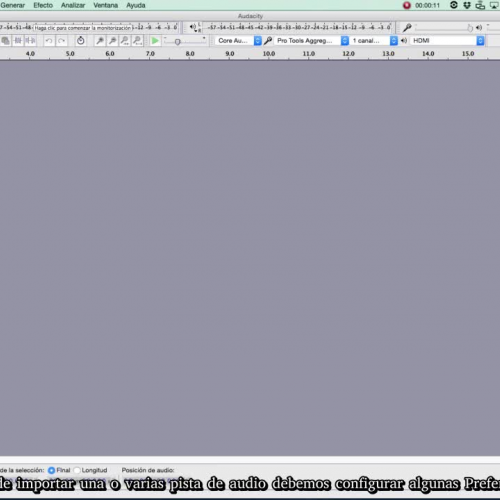Open the 1 canal channels dropdown
This screenshot has width=500, height=500.
click(x=375, y=41)
